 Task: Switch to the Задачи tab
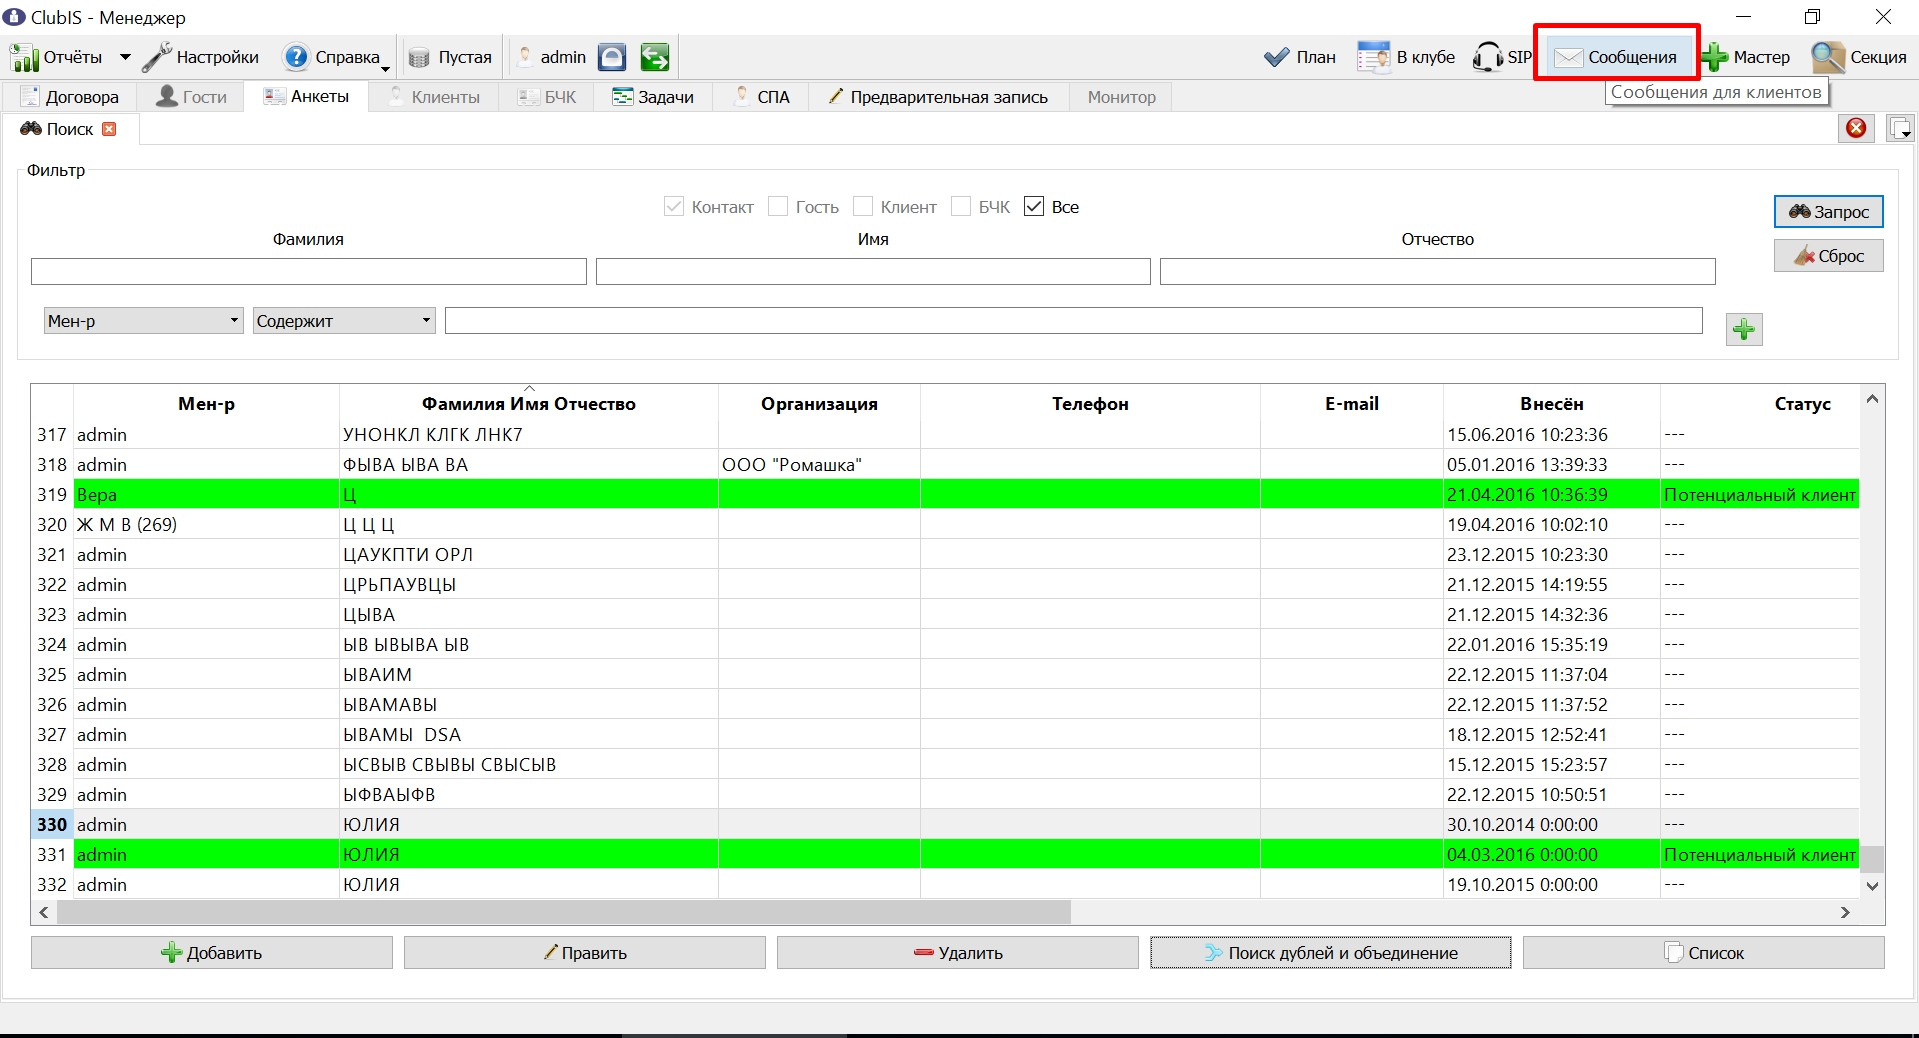pos(653,97)
